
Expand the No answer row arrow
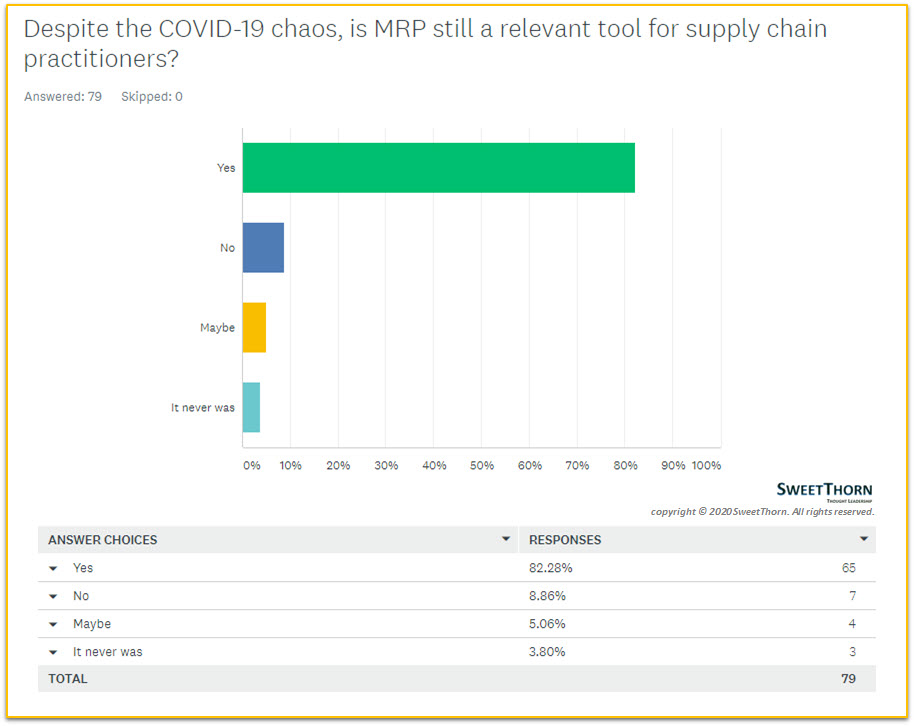tap(53, 596)
